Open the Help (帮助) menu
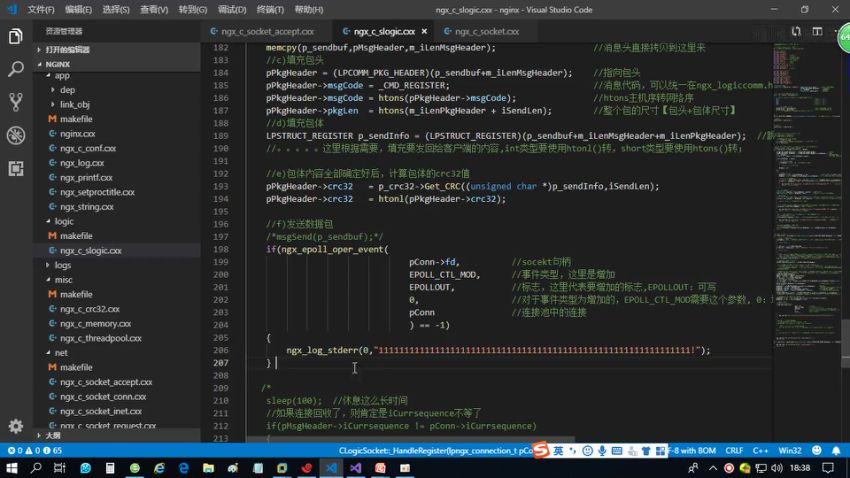Viewport: 850px width, 478px height. 308,10
